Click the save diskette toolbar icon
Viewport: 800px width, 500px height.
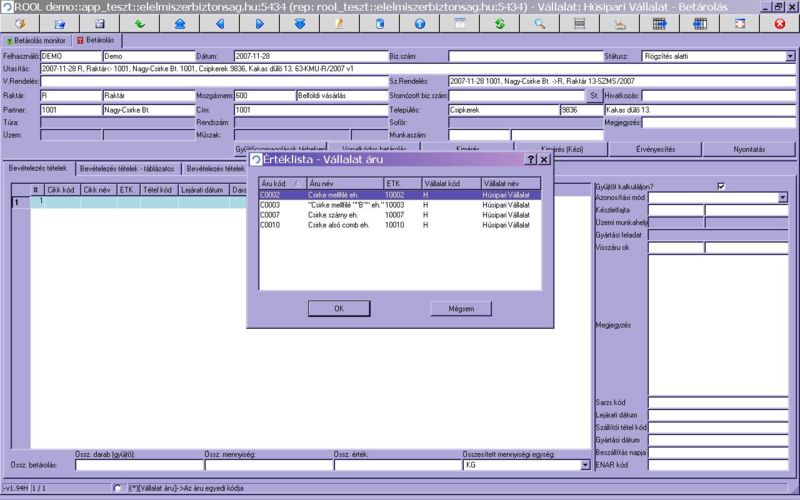(99, 23)
